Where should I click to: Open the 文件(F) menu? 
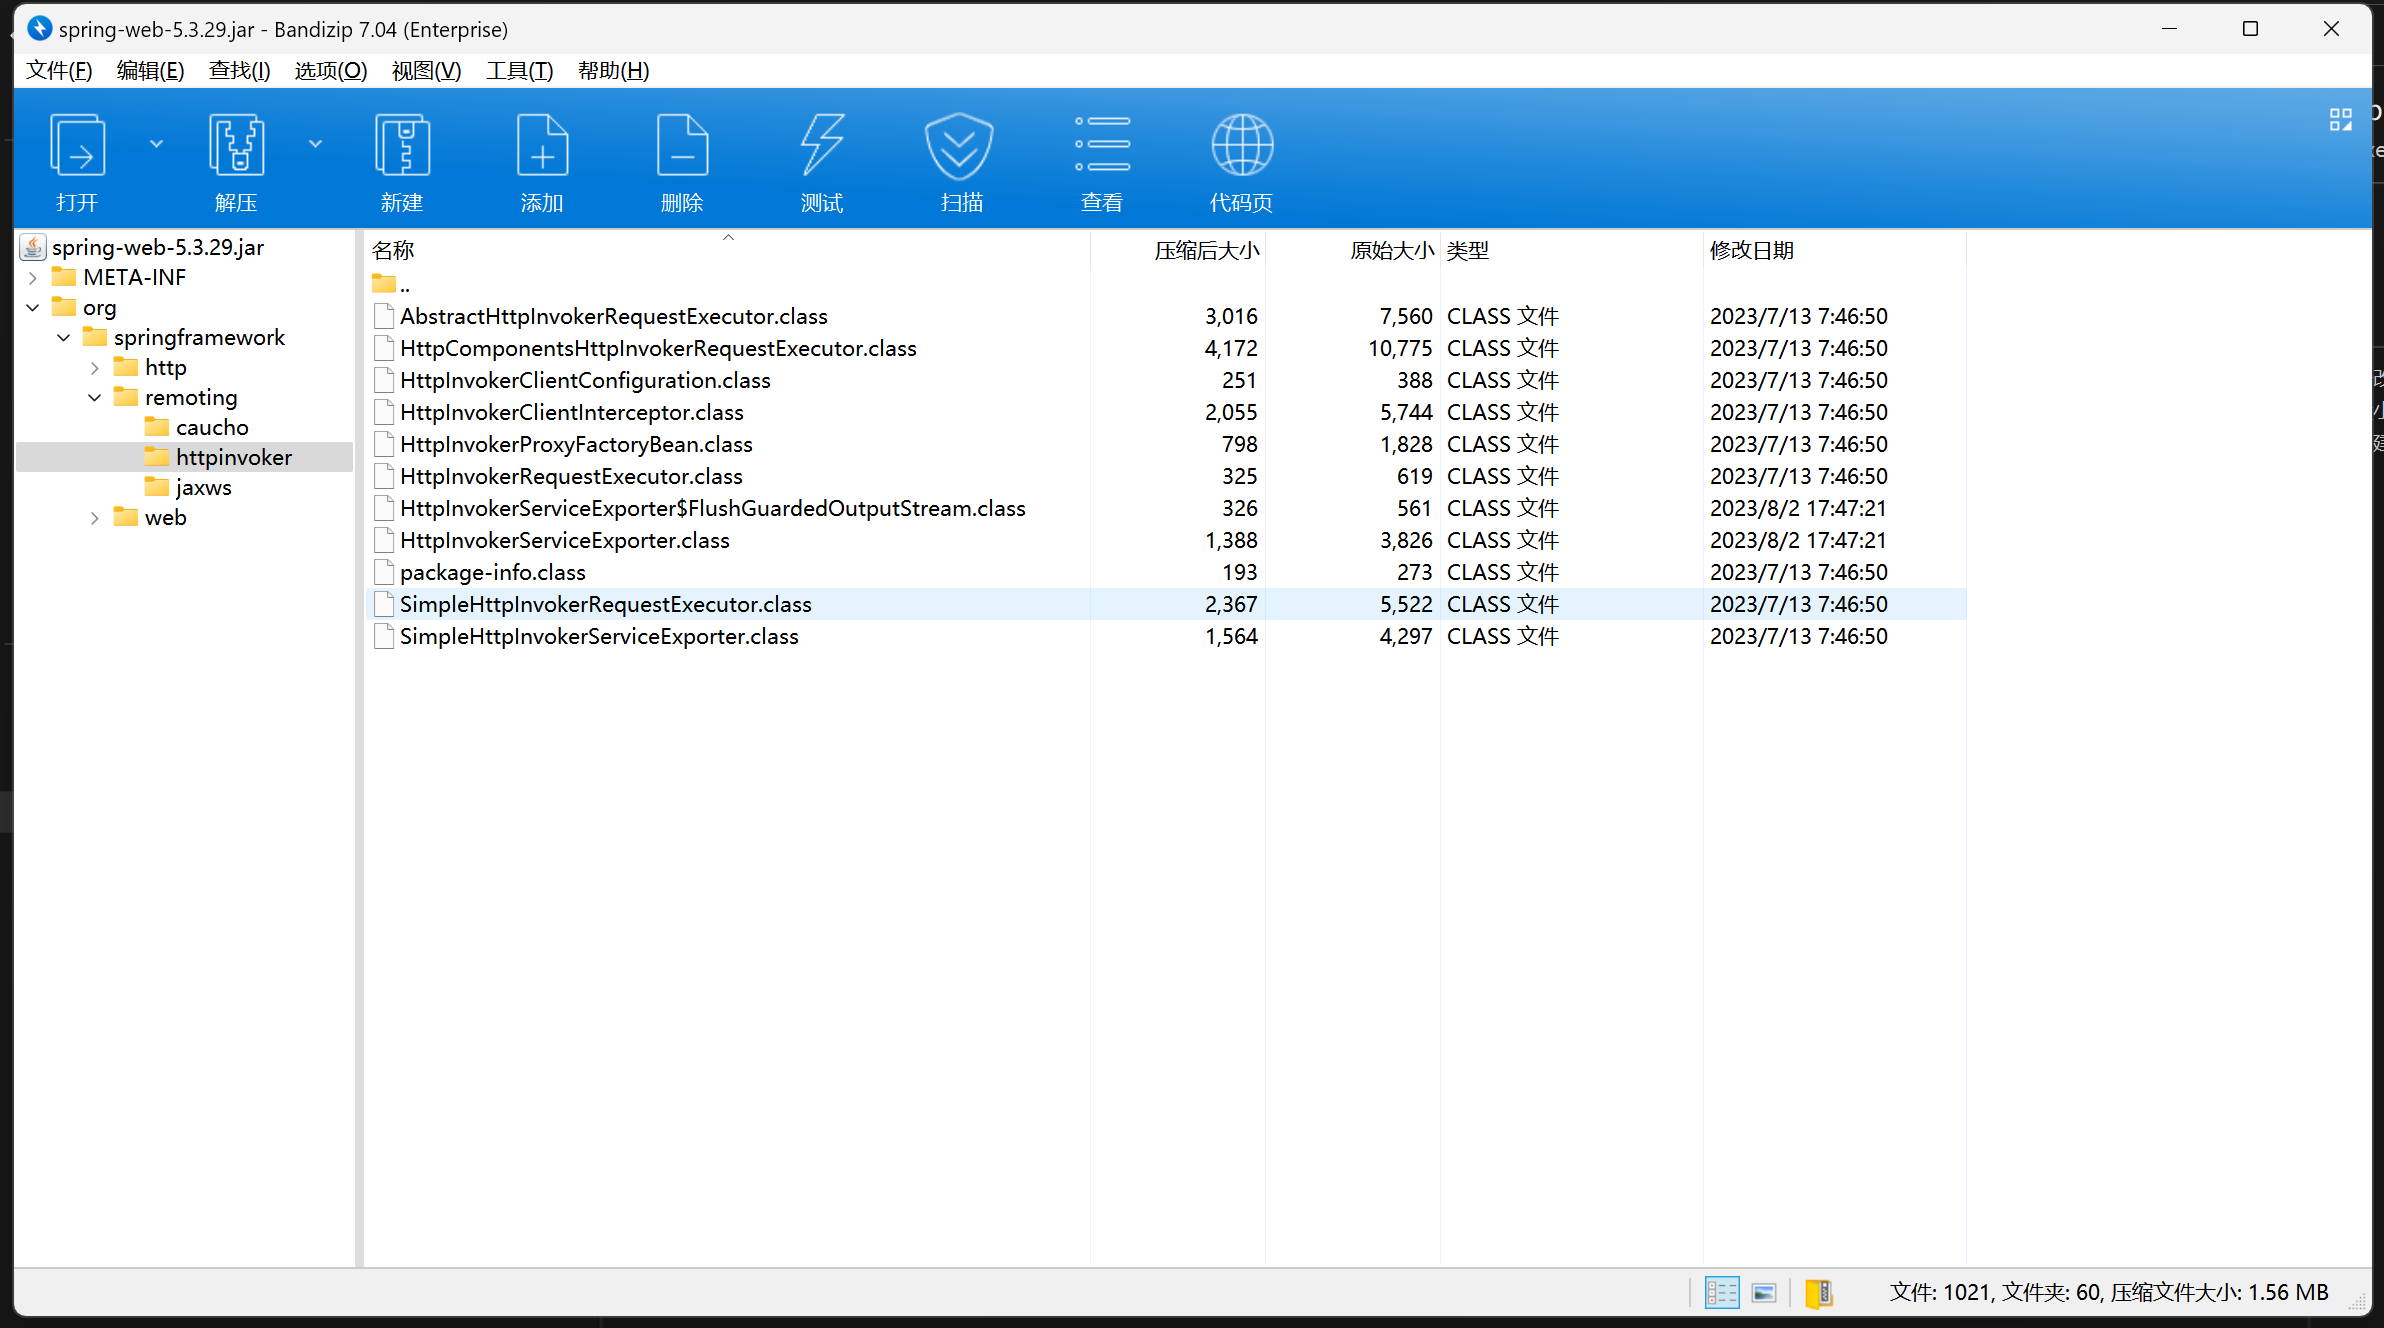(x=59, y=71)
